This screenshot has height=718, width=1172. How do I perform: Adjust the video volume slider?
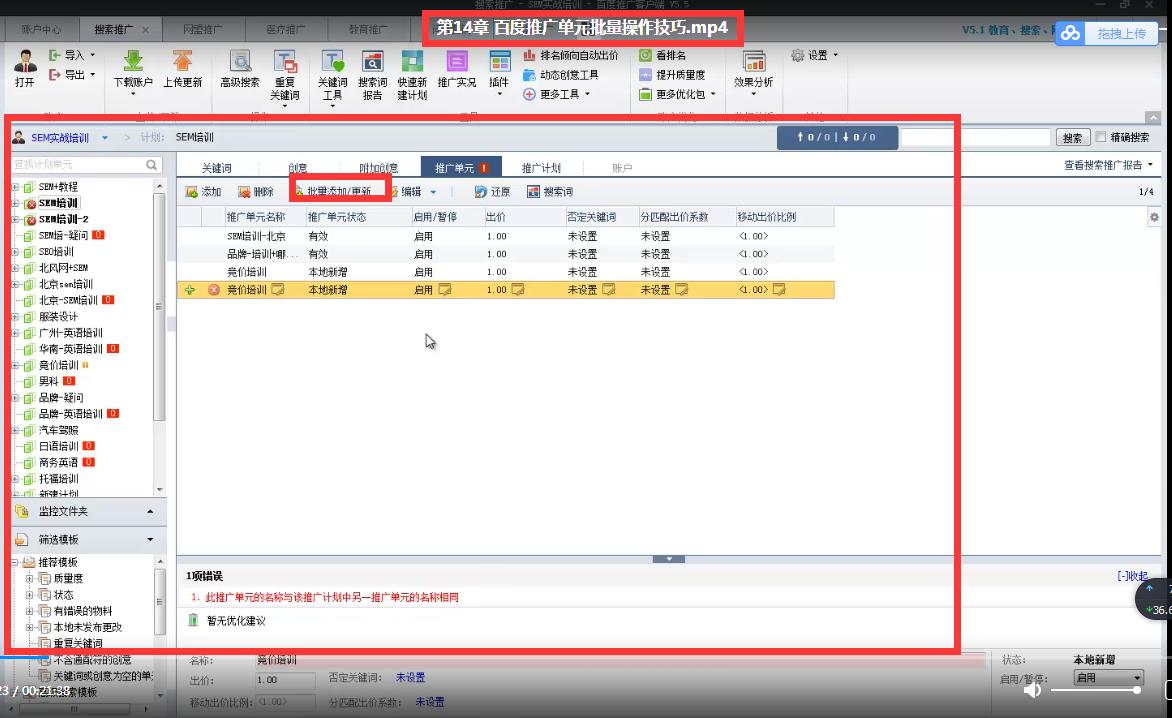click(x=1095, y=690)
